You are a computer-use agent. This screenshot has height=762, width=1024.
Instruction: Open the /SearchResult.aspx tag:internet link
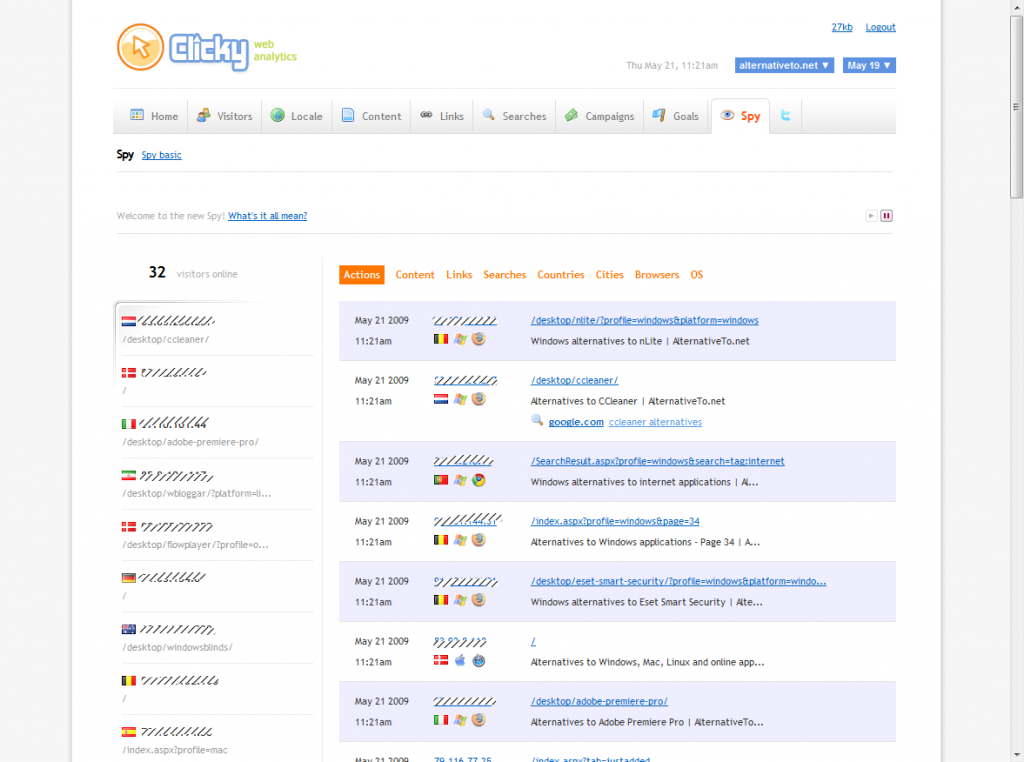pos(658,461)
